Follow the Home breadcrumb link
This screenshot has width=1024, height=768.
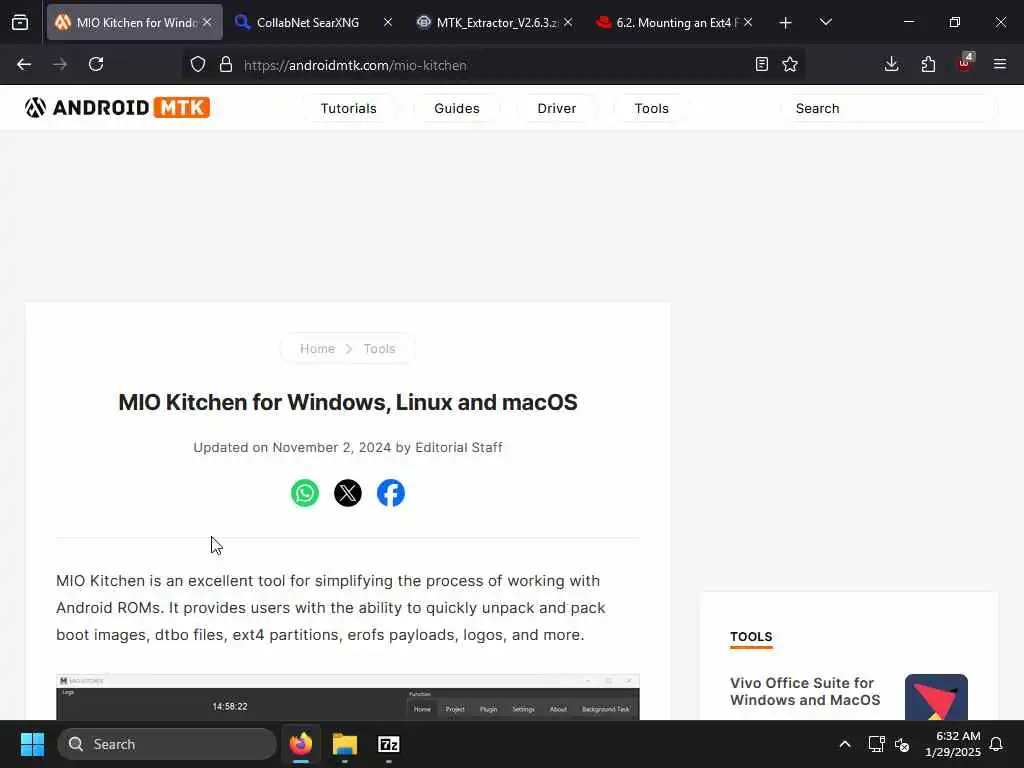317,349
